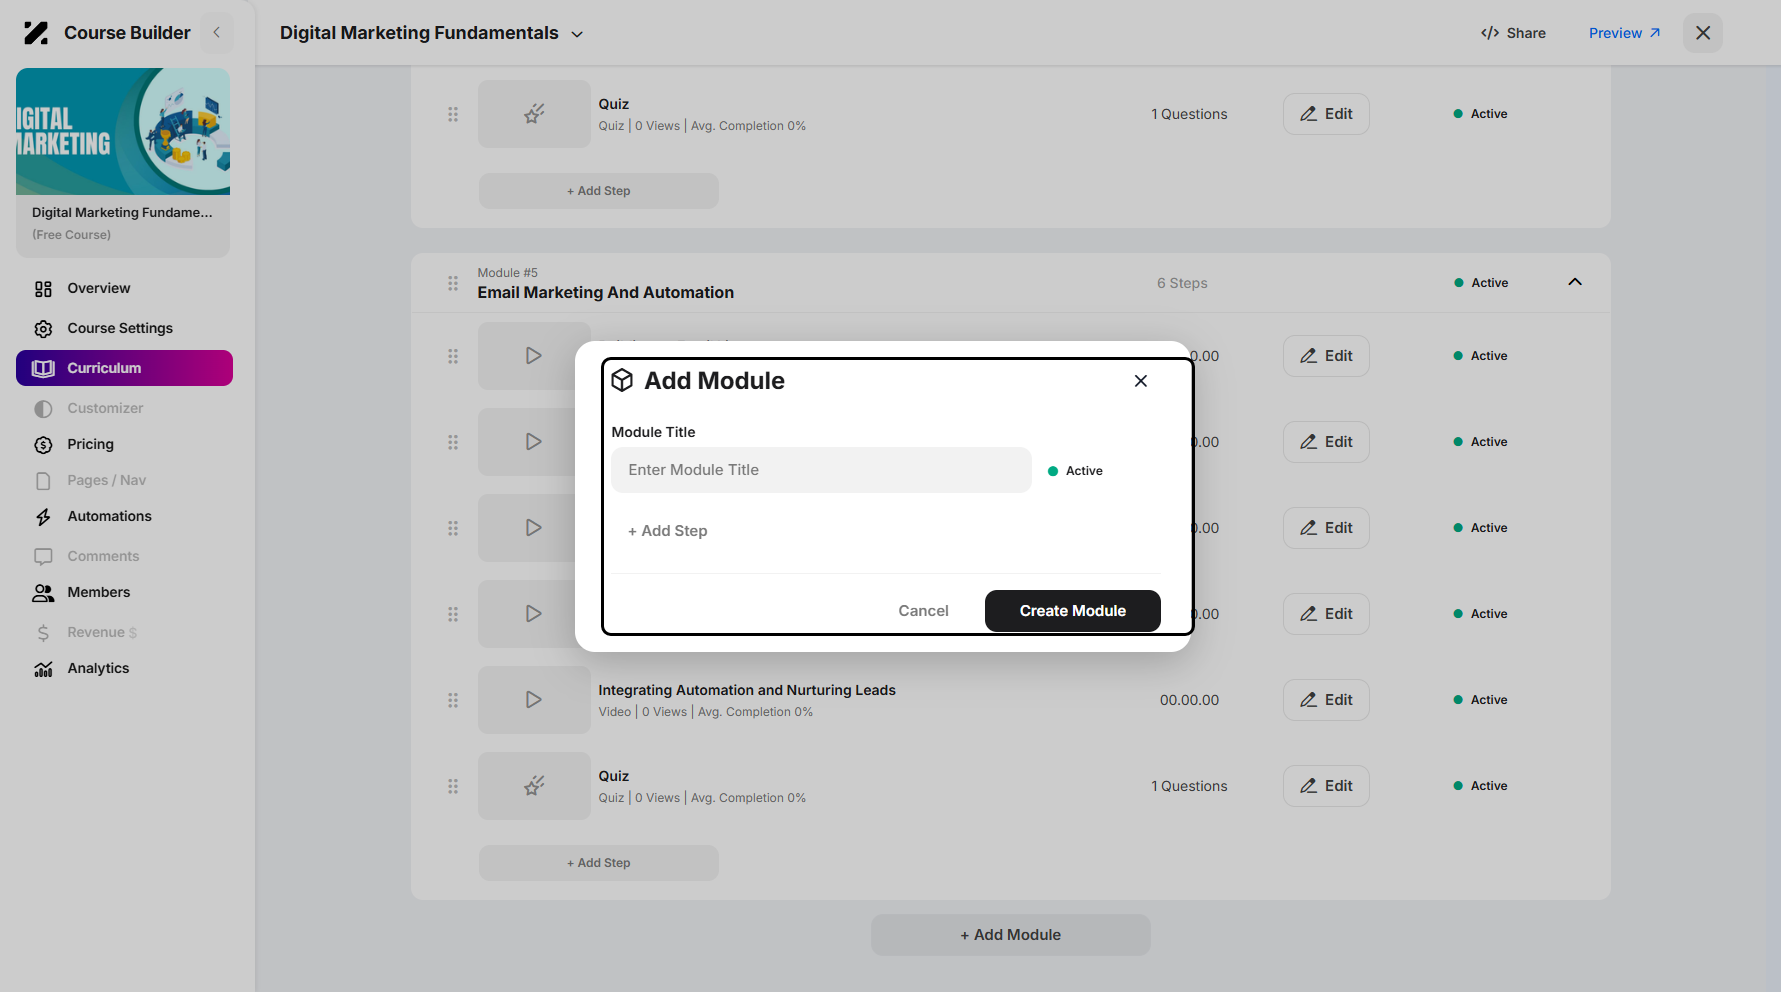This screenshot has height=992, width=1781.
Task: Close the Add Module dialog with X
Action: (x=1141, y=381)
